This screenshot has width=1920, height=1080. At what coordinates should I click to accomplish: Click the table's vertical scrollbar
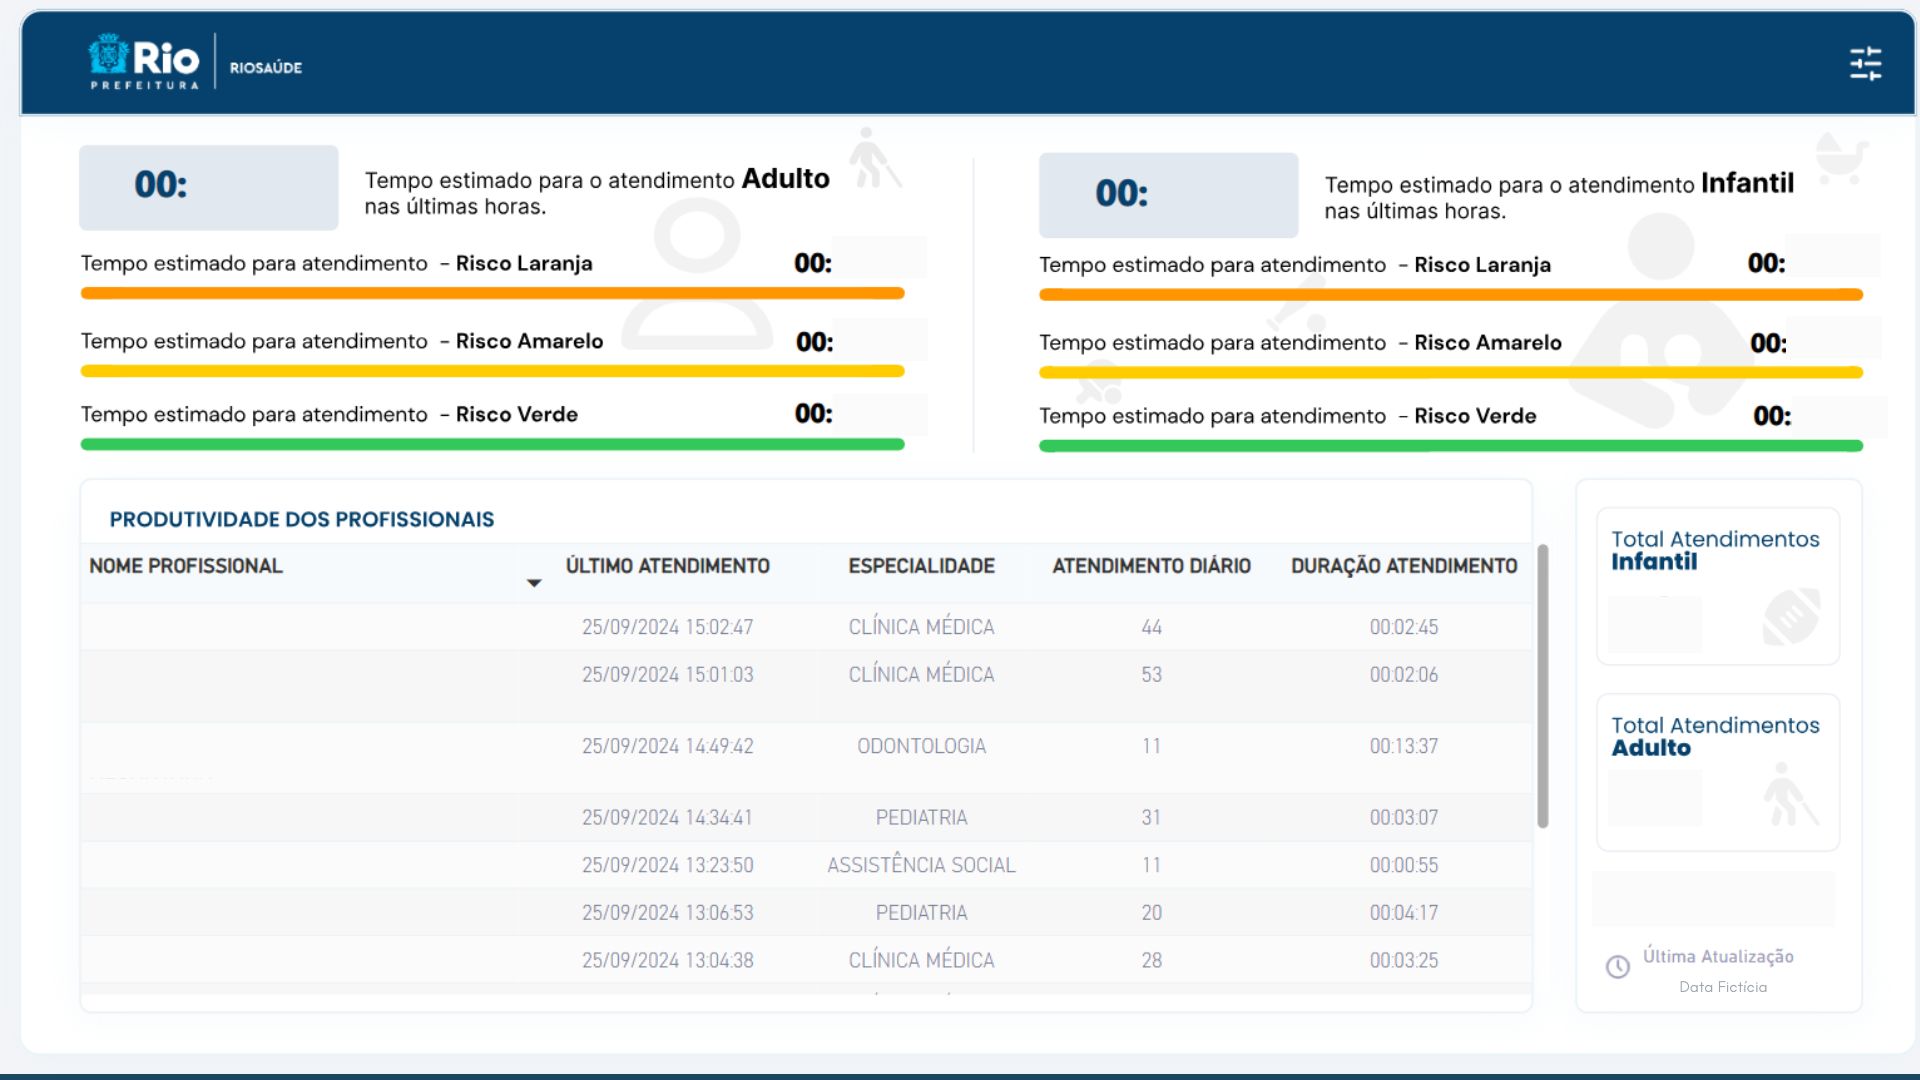1542,686
